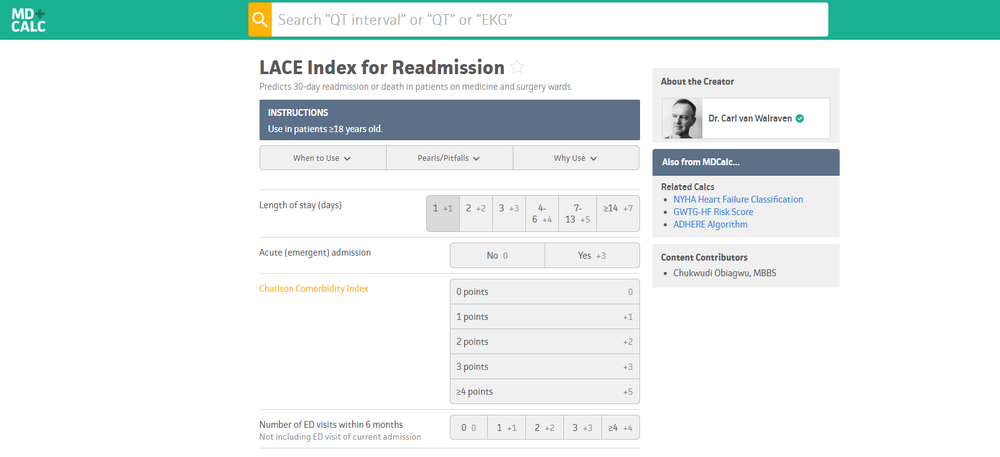Select Charlson 3 points option
Screen dimensions: 1000x457
point(545,366)
